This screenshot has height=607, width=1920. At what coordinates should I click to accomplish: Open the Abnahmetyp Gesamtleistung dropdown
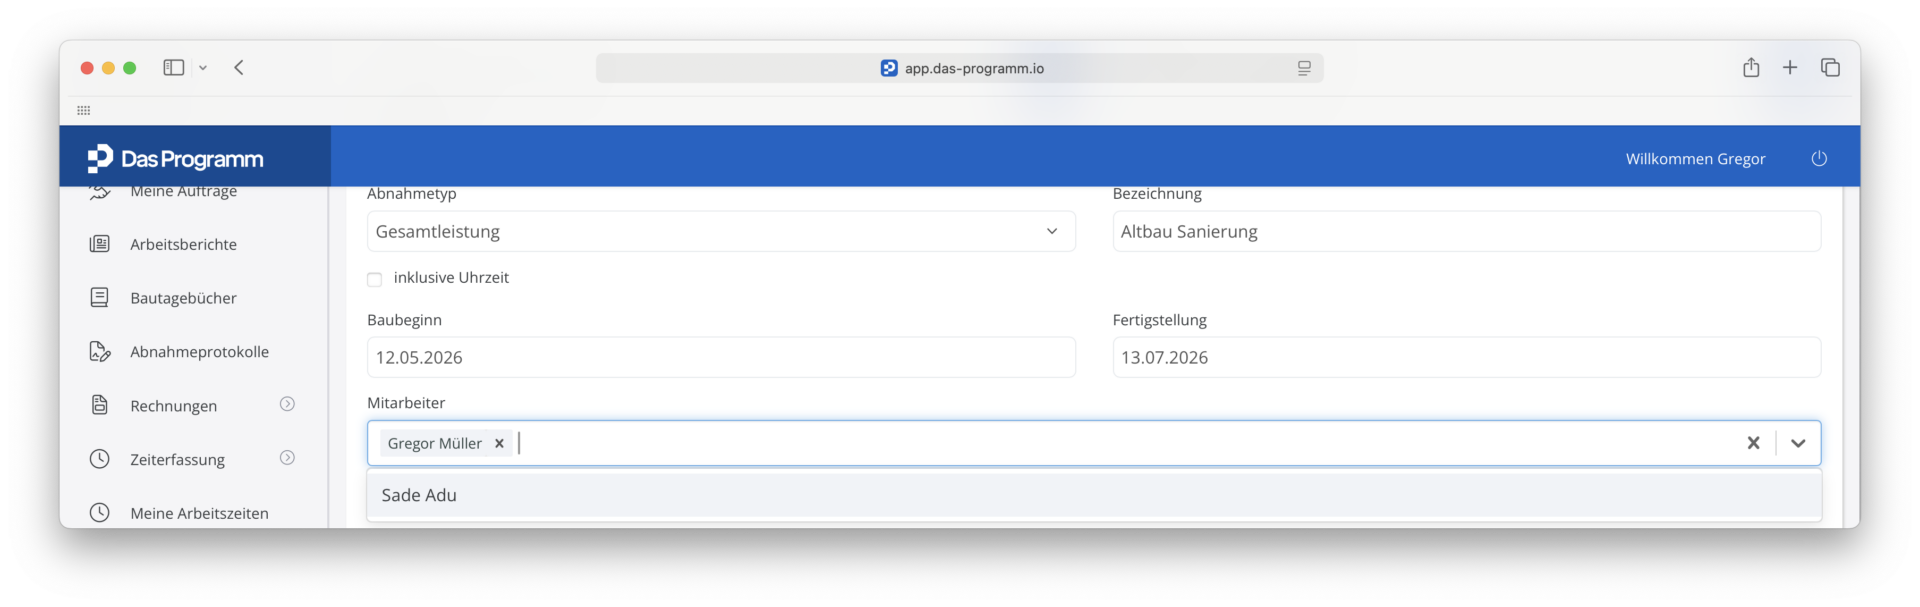(721, 231)
